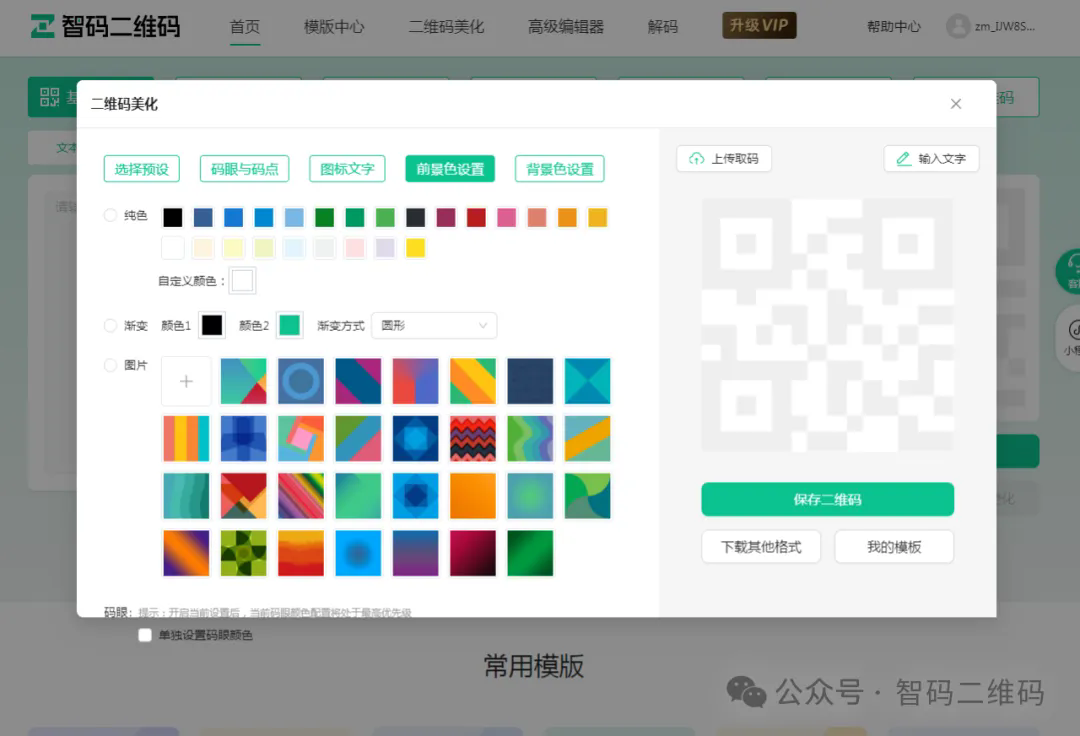
Task: Click the 保存二维码 button
Action: pos(827,499)
